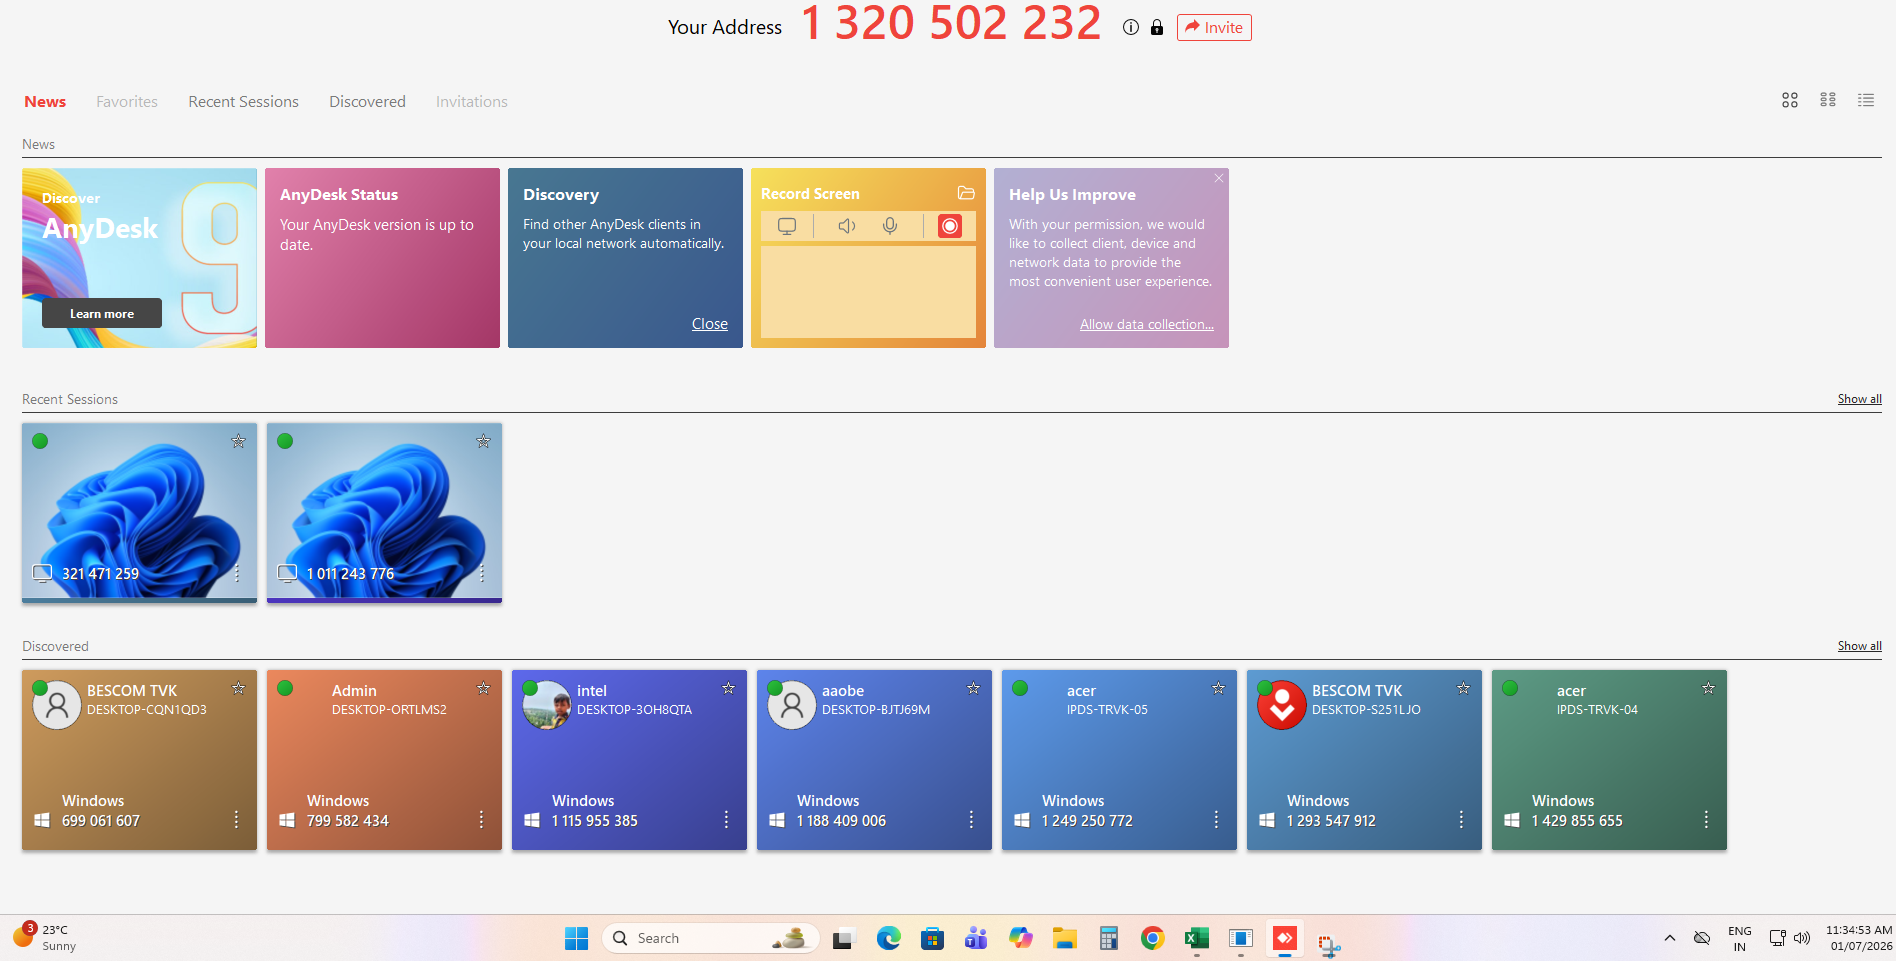This screenshot has width=1896, height=961.
Task: Open recordings folder in Record Screen card
Action: pyautogui.click(x=966, y=193)
